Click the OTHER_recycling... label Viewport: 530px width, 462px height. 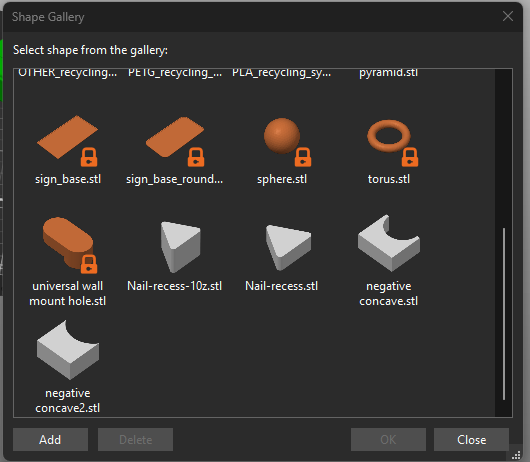68,72
